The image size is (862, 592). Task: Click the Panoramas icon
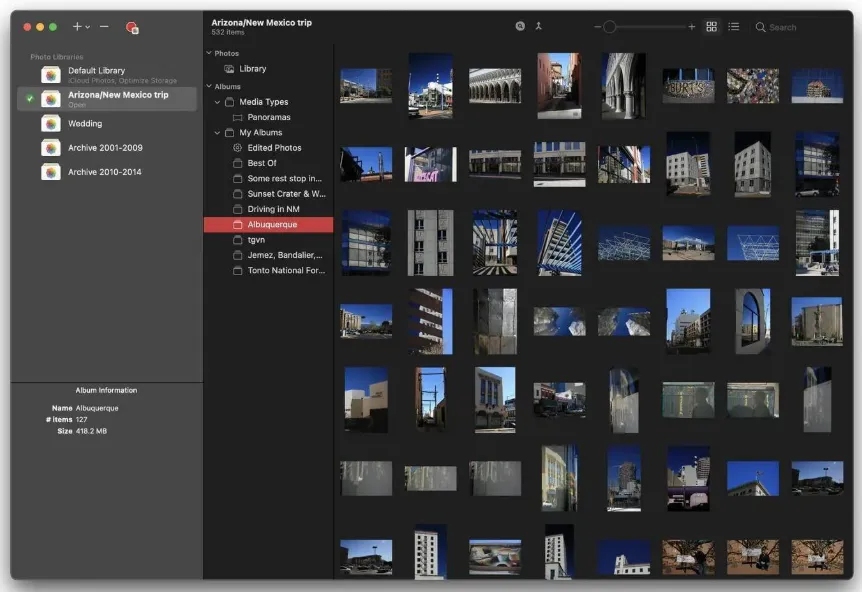coord(237,118)
